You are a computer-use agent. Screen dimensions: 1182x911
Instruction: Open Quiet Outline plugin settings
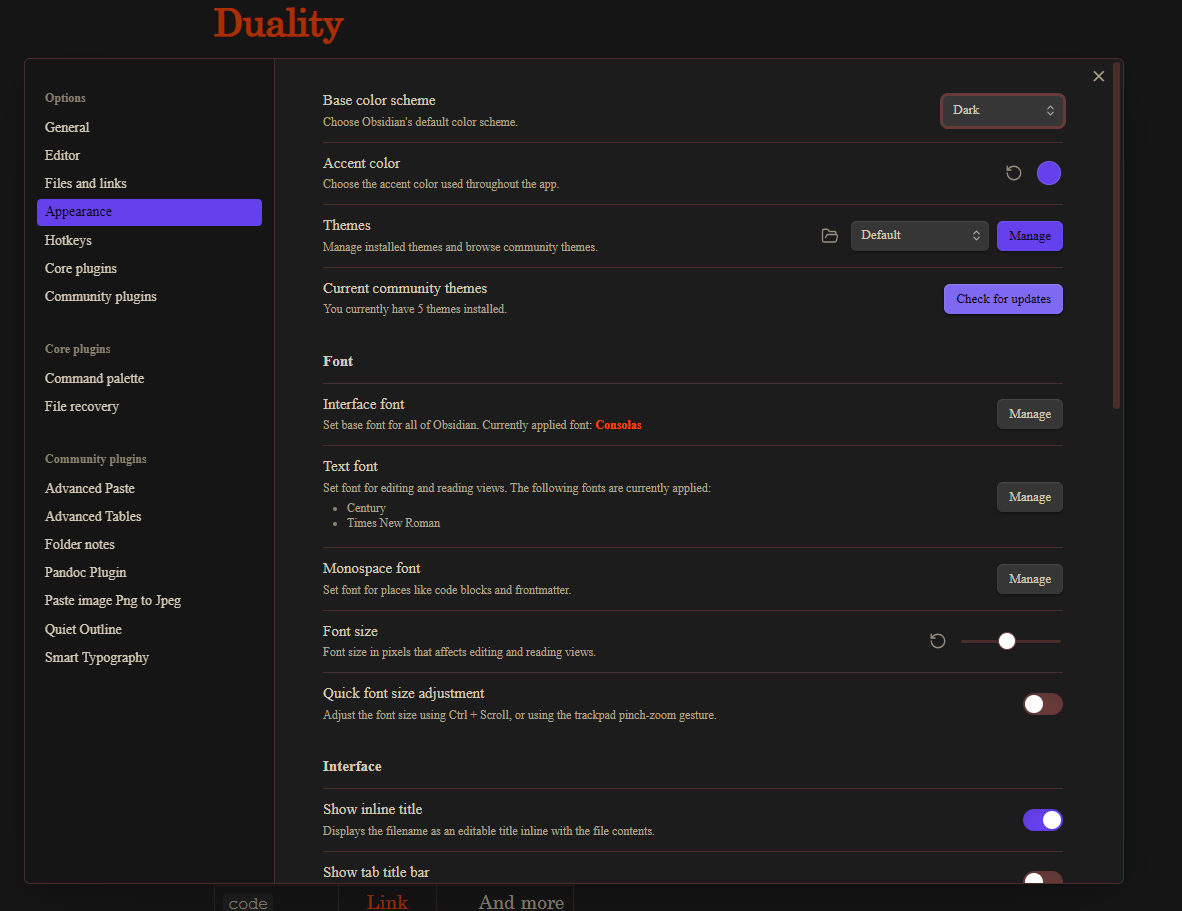pos(149,629)
